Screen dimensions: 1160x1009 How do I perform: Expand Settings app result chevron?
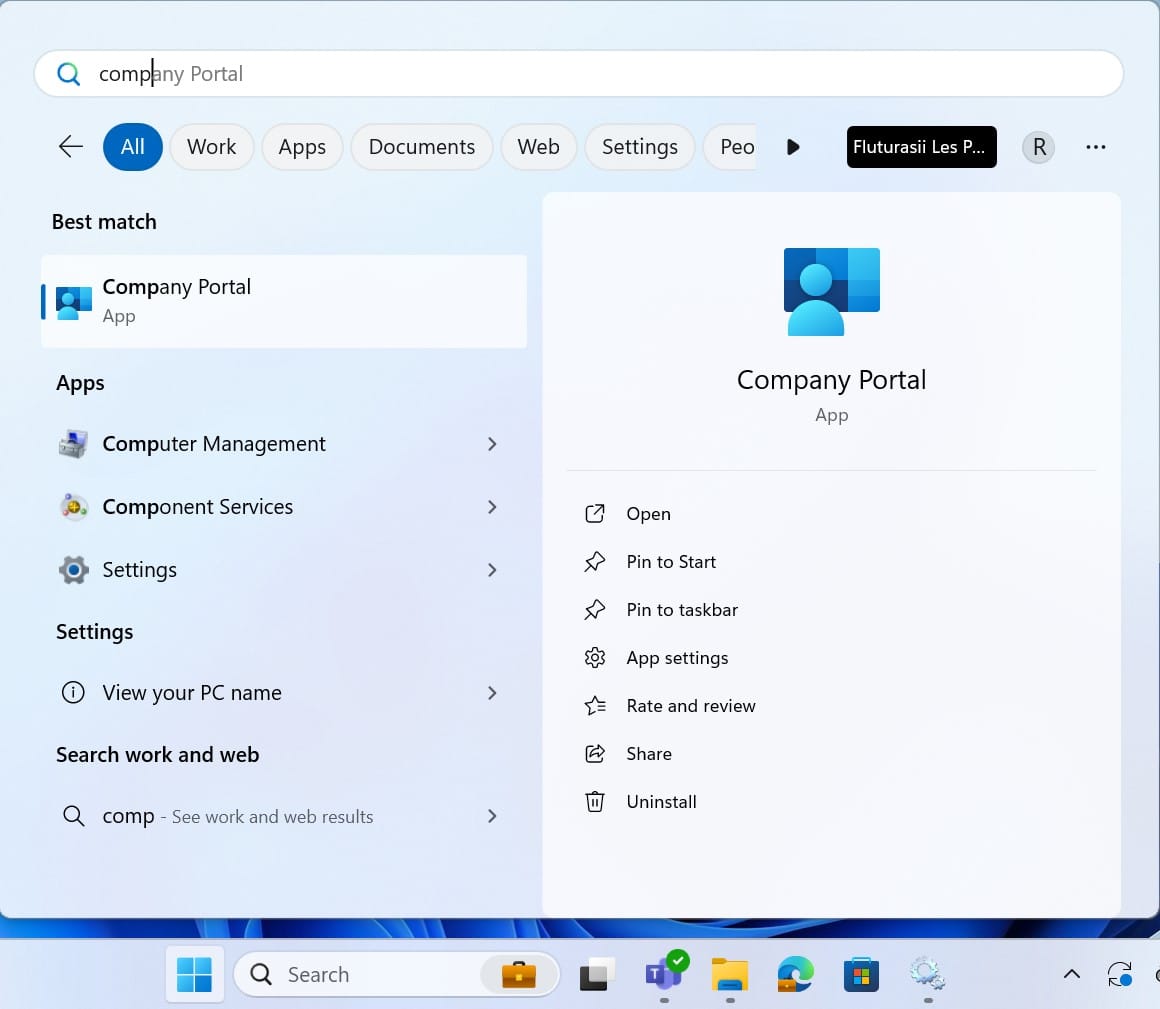pos(492,570)
